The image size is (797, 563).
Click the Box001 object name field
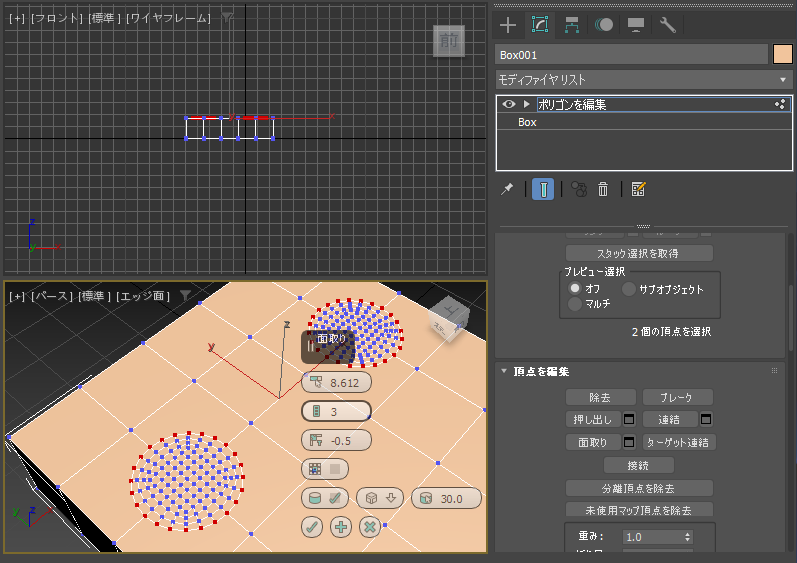tap(631, 55)
